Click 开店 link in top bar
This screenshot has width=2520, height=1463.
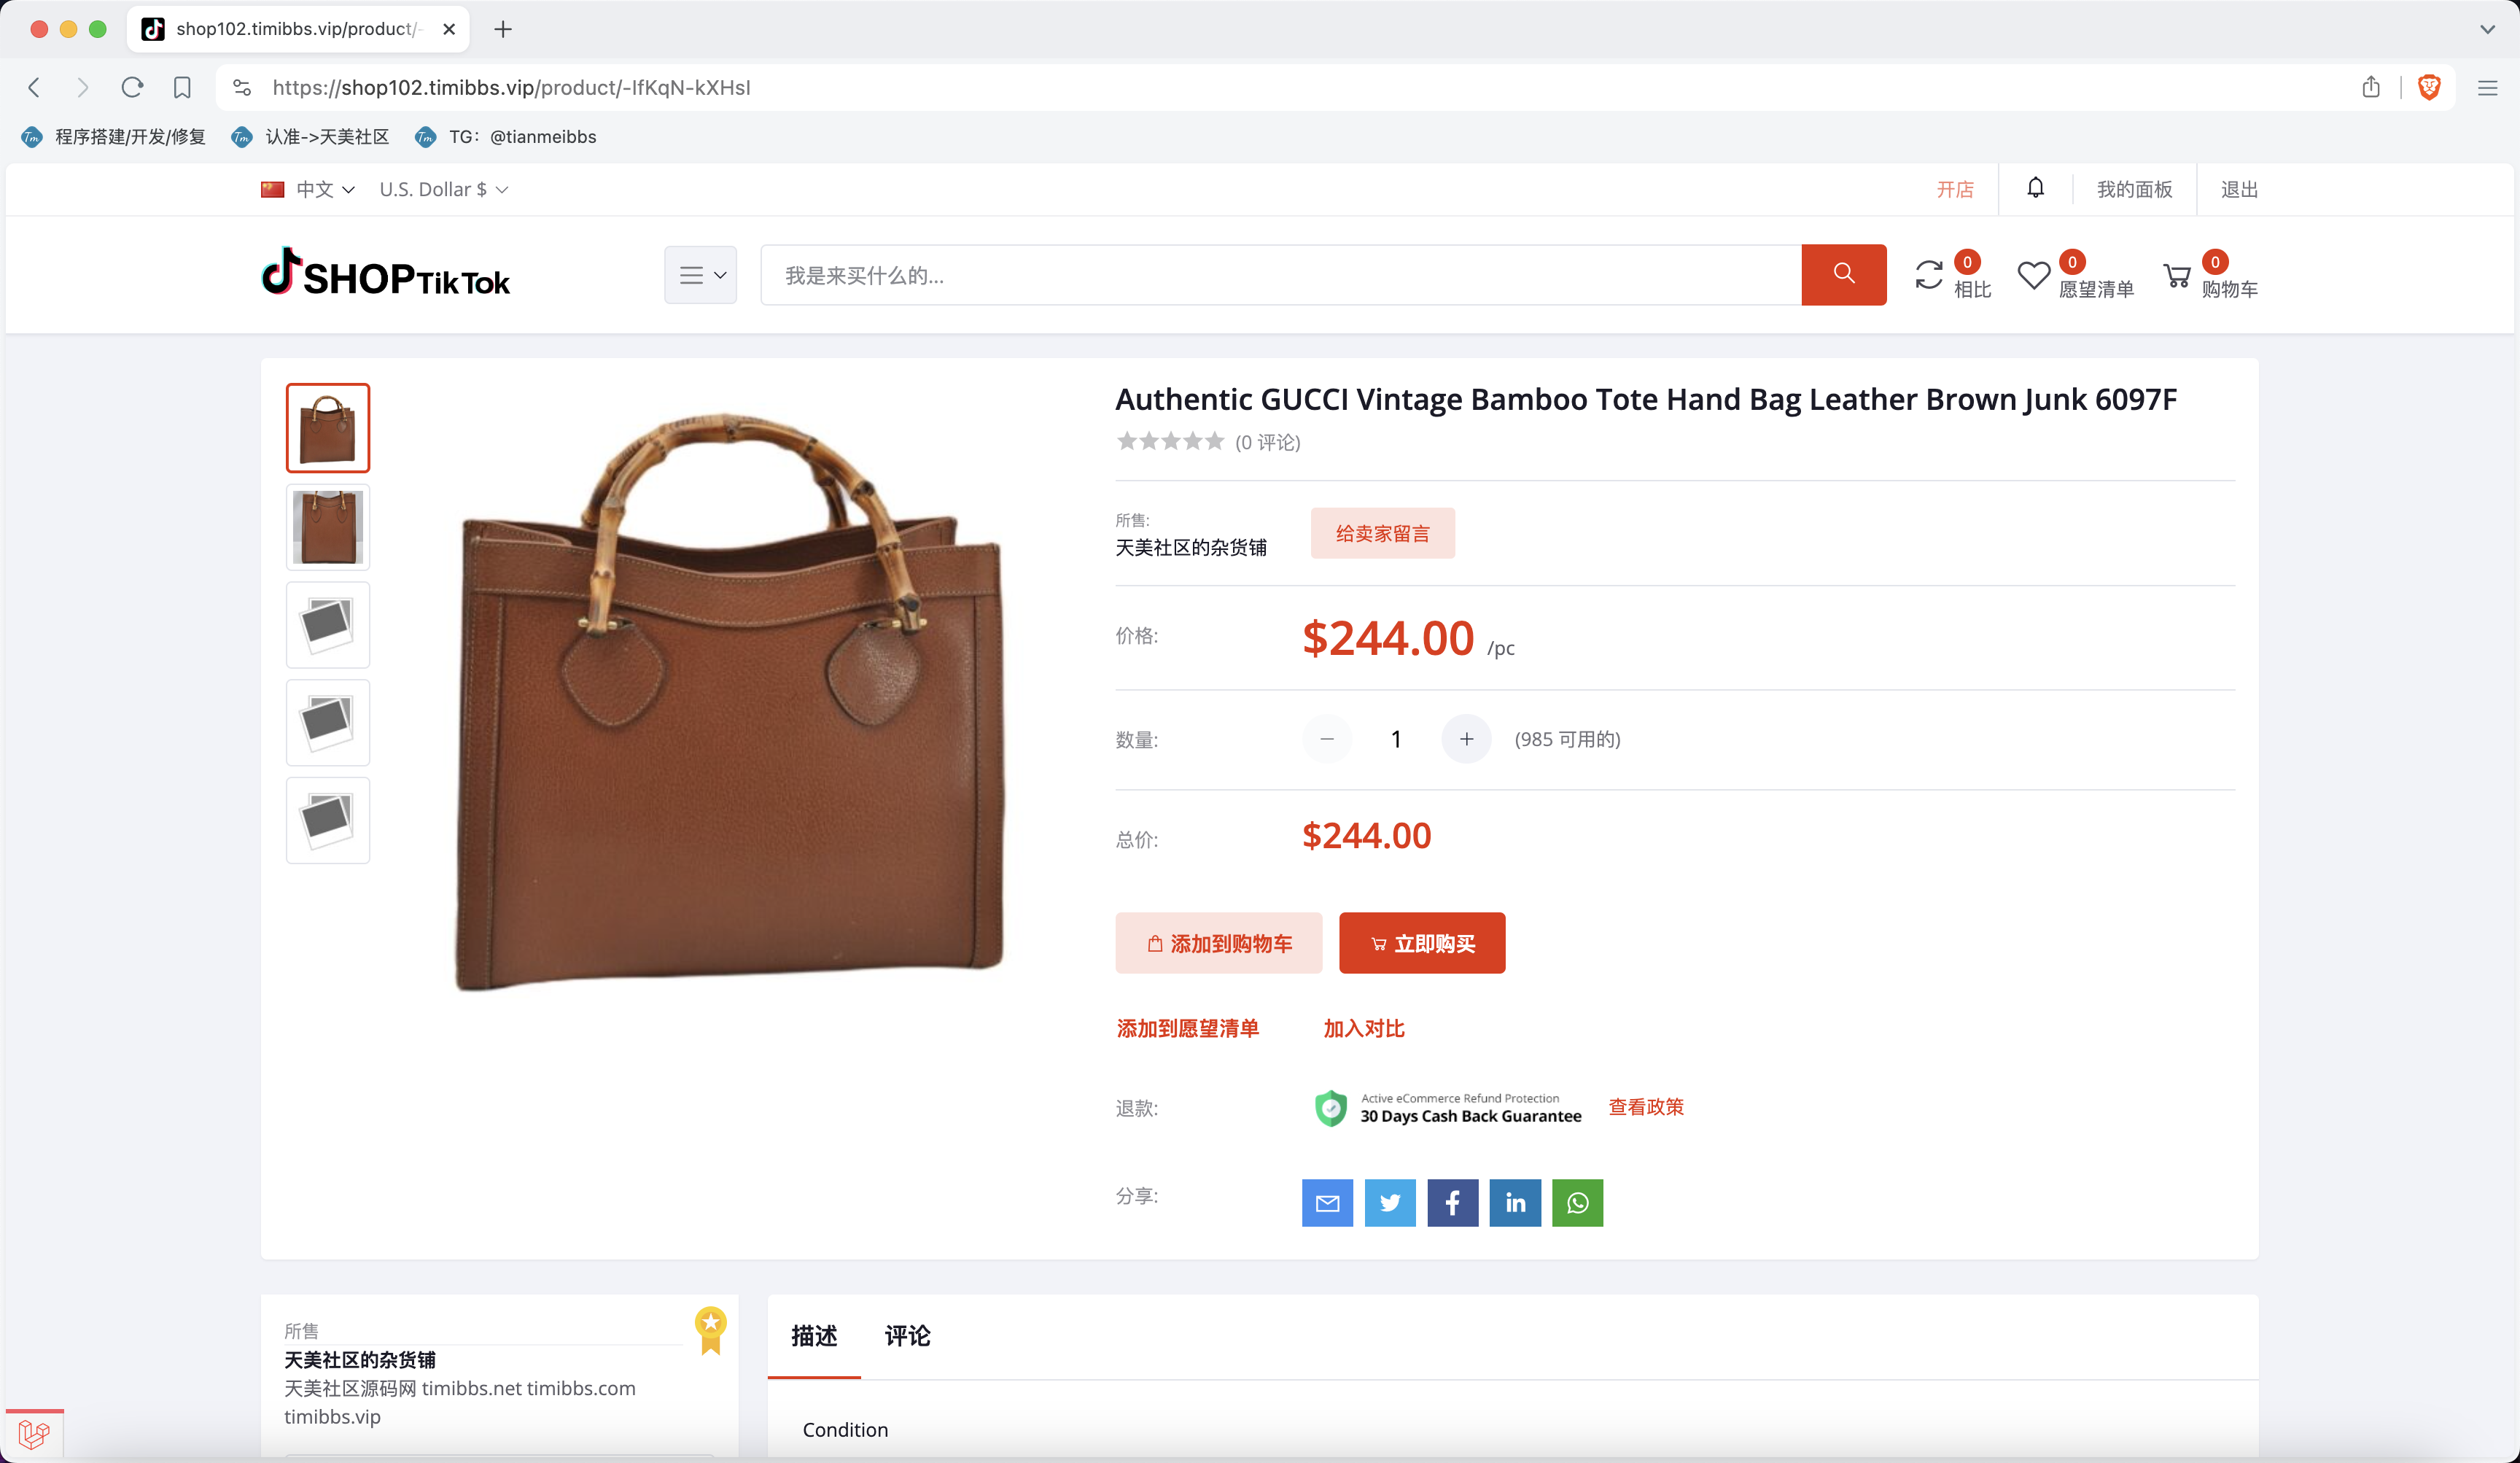point(1955,189)
